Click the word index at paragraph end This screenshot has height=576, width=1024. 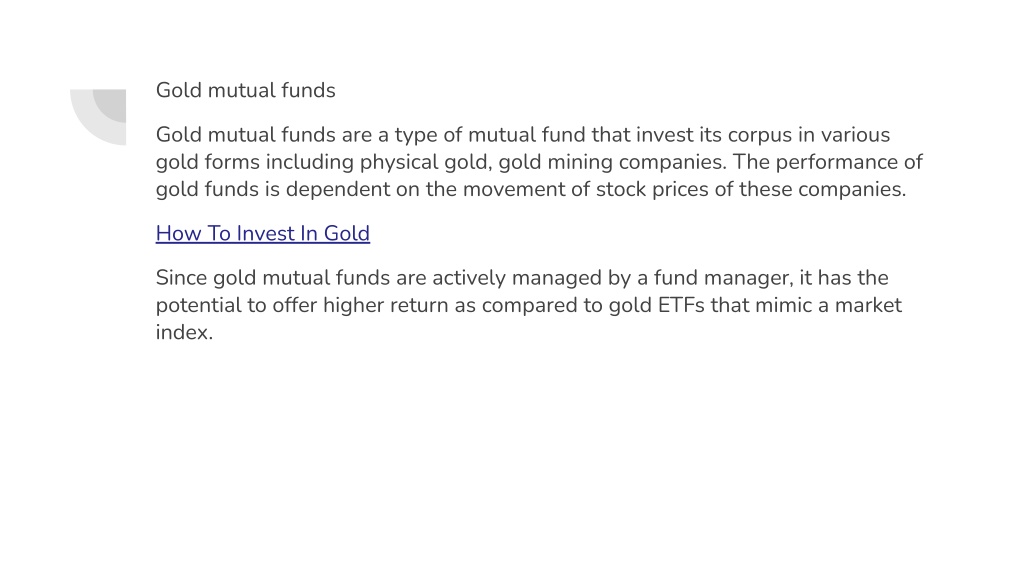pyautogui.click(x=182, y=332)
